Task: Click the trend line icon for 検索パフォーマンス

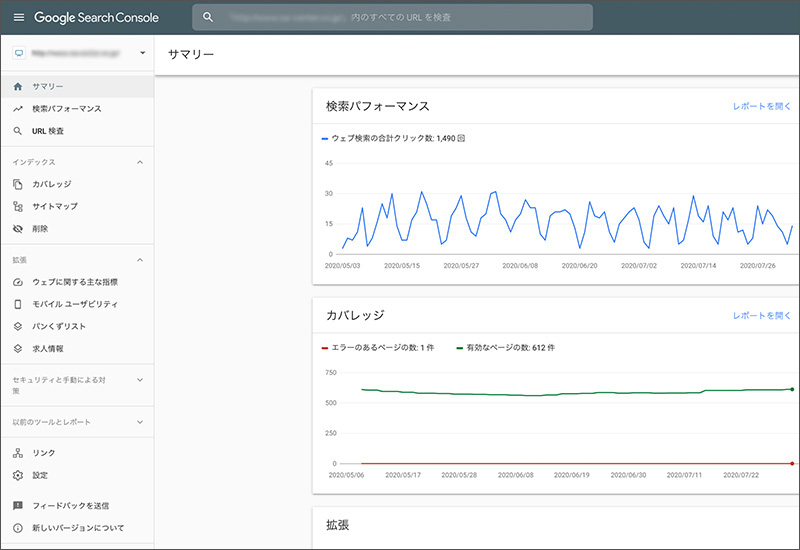Action: point(18,109)
